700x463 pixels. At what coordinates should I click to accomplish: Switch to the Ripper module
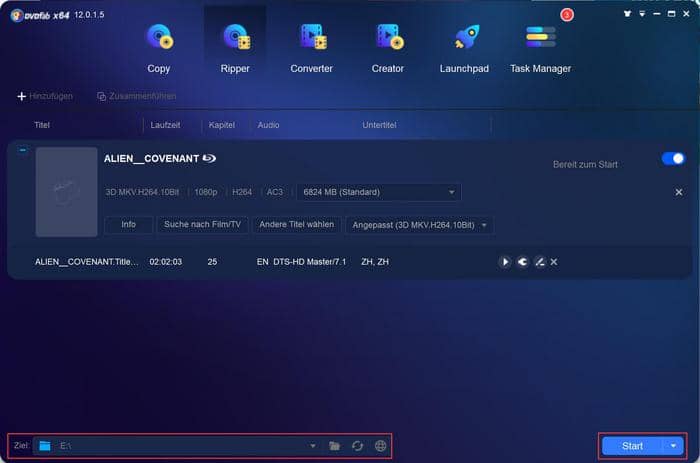point(235,48)
